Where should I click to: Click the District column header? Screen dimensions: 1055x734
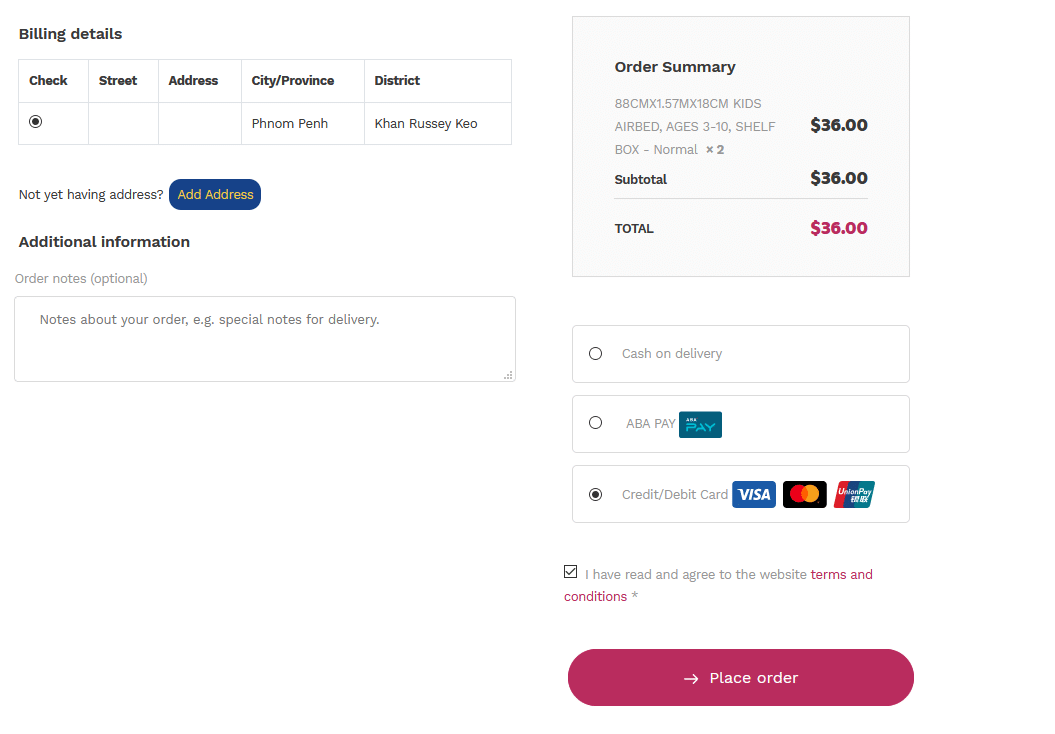coord(397,80)
